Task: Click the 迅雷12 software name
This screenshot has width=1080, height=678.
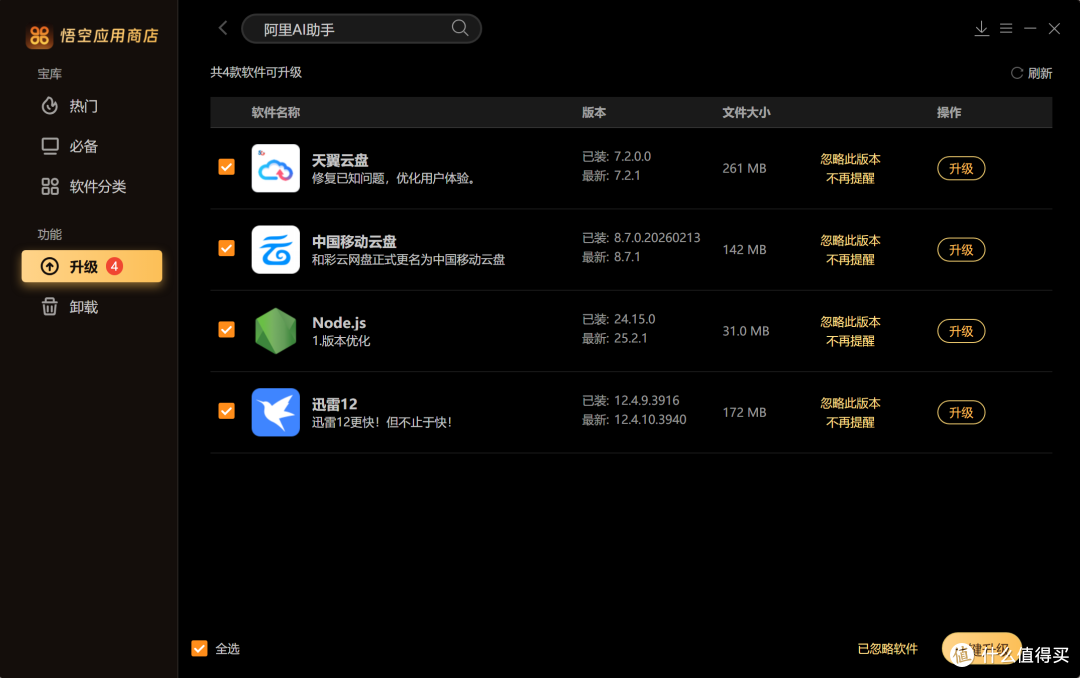Action: [x=334, y=404]
